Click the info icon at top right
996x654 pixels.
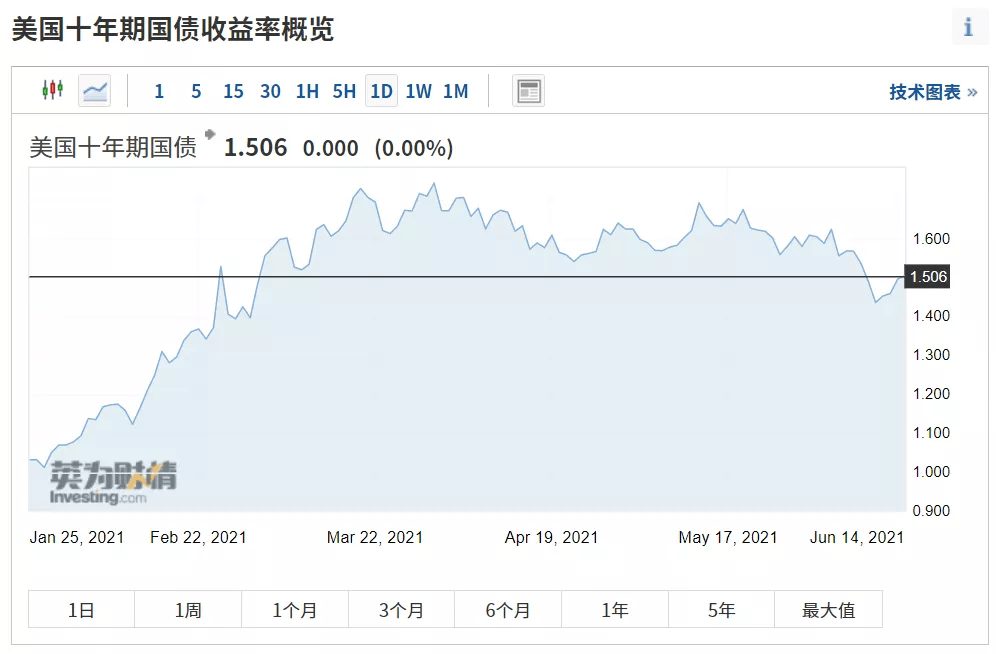tap(968, 28)
